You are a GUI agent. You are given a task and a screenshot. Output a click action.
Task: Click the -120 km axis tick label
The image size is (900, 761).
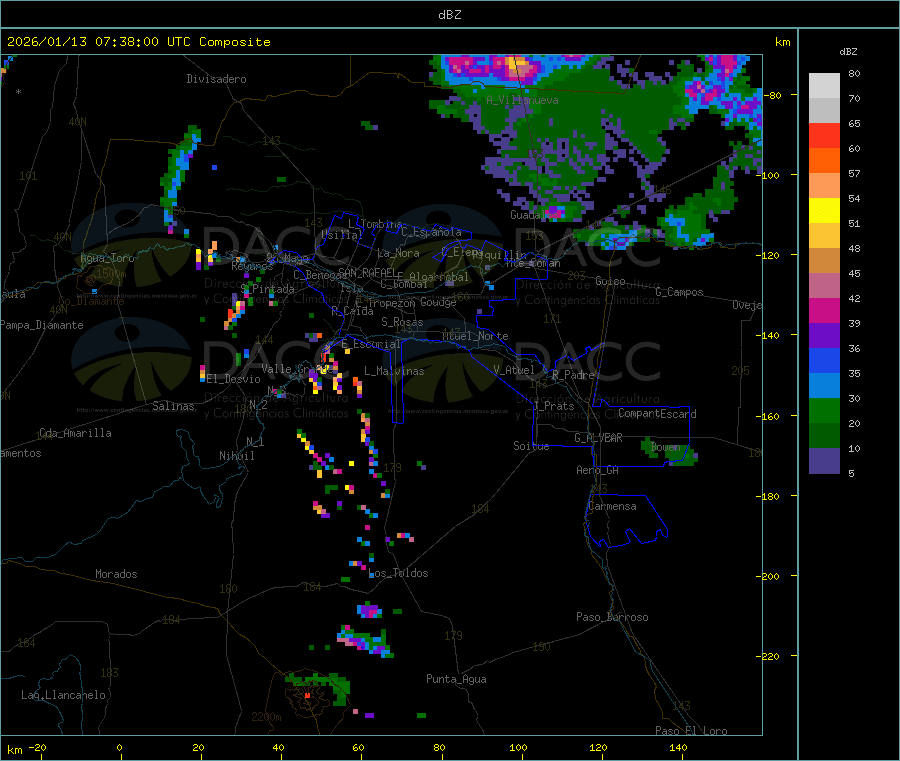769,255
